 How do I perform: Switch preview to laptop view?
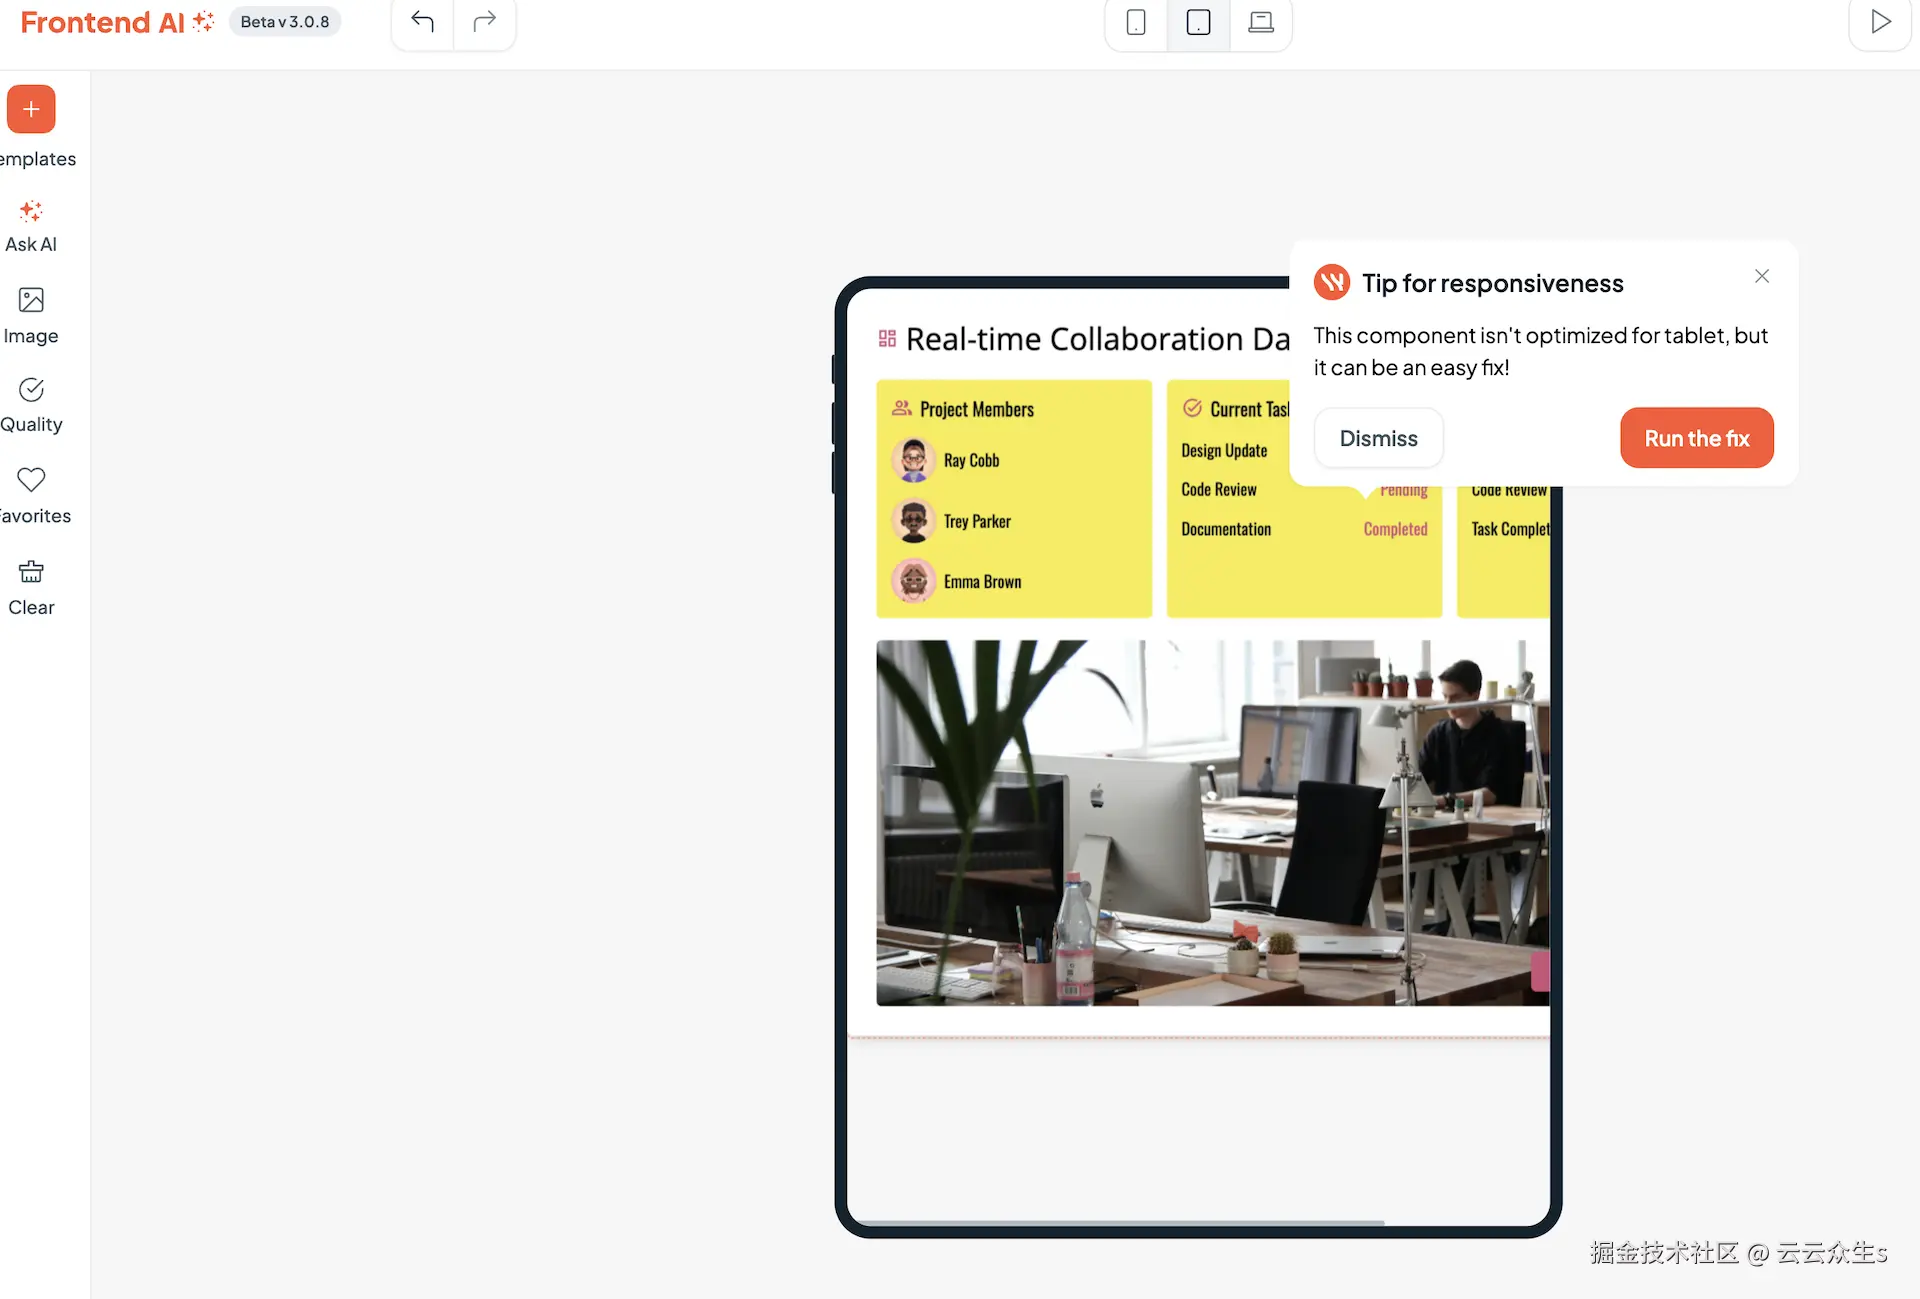pyautogui.click(x=1260, y=24)
